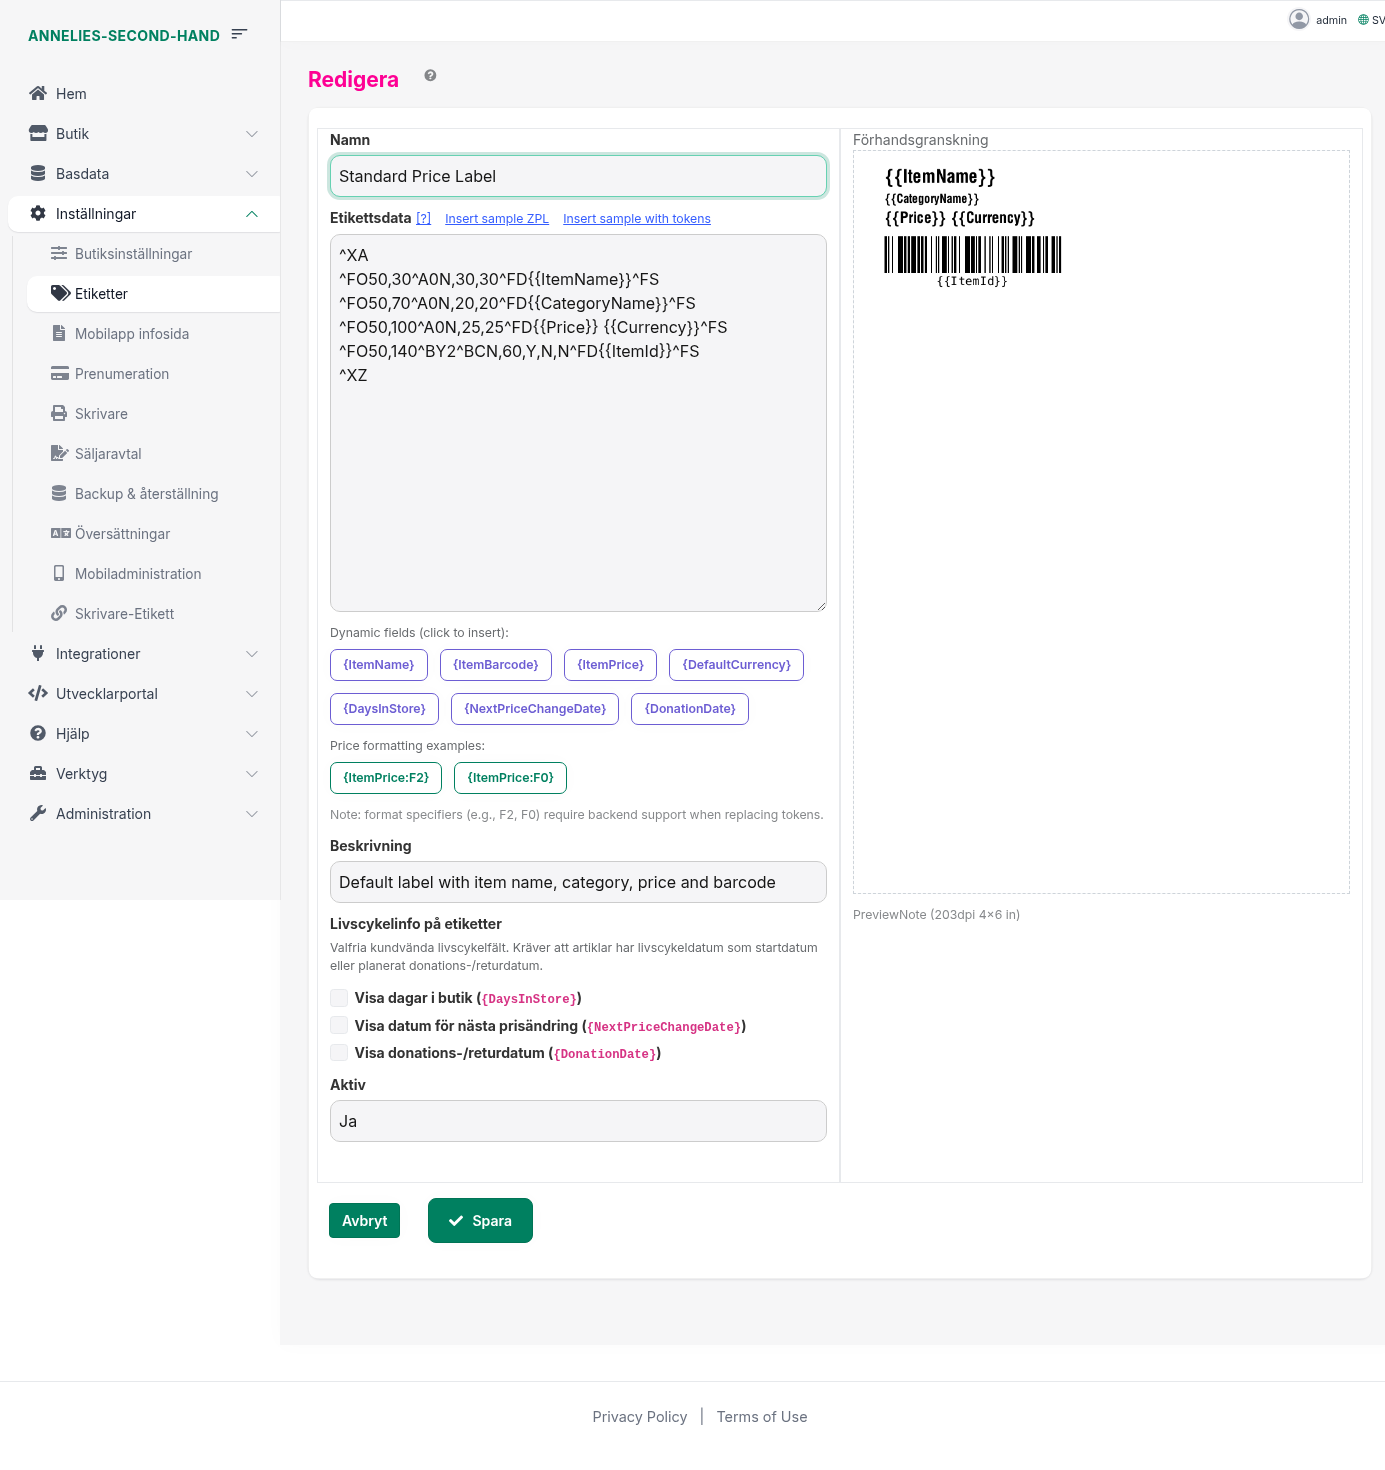
Task: Insert the {ItemPrice:F2} format token
Action: click(x=386, y=778)
